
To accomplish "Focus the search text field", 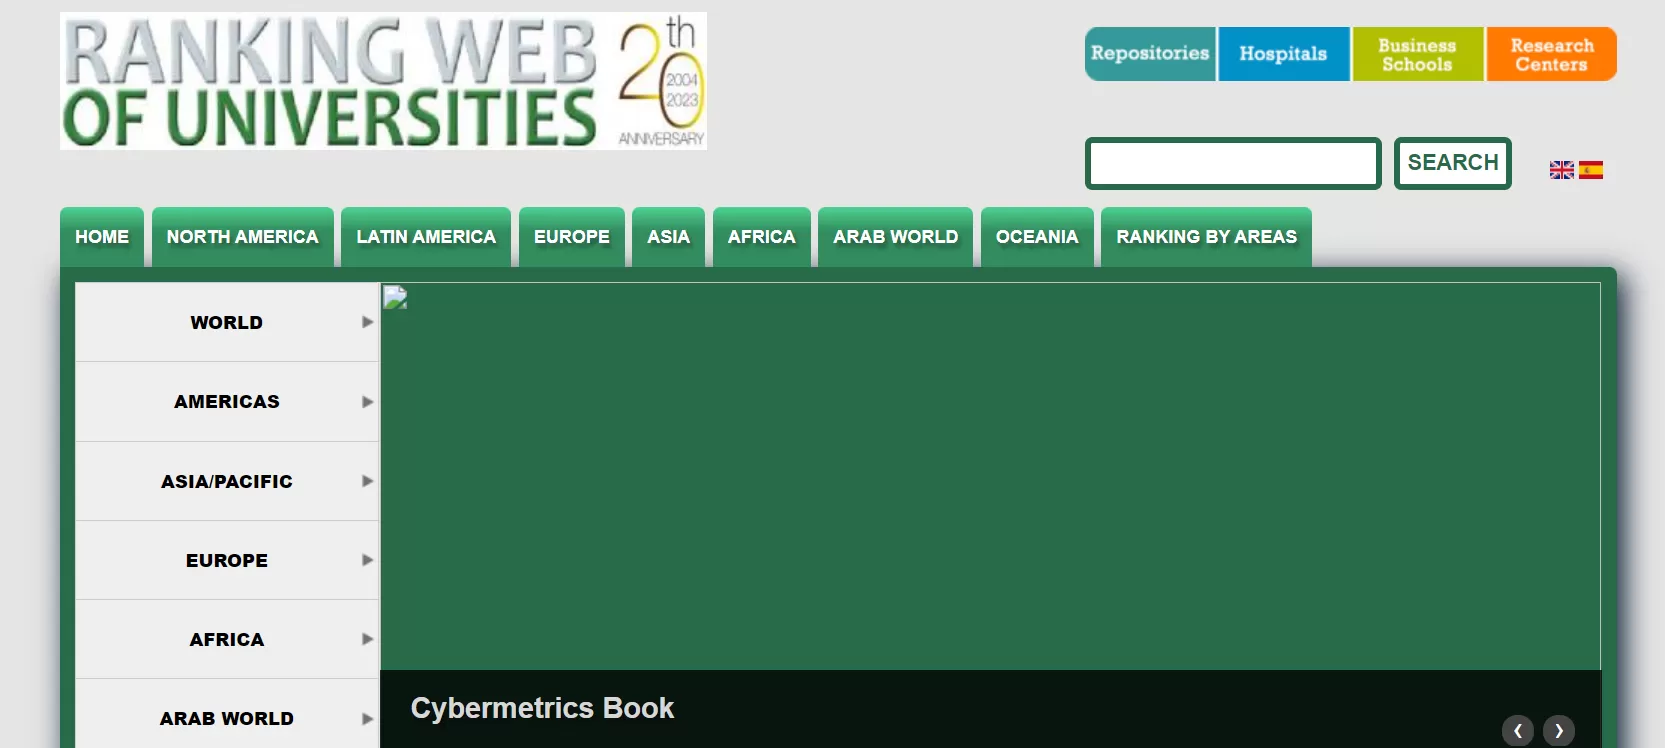I will pyautogui.click(x=1233, y=163).
